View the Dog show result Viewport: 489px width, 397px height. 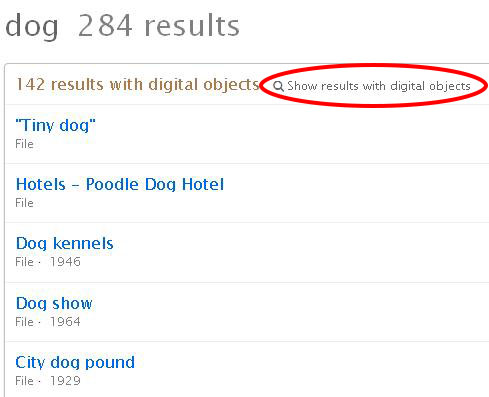click(54, 303)
